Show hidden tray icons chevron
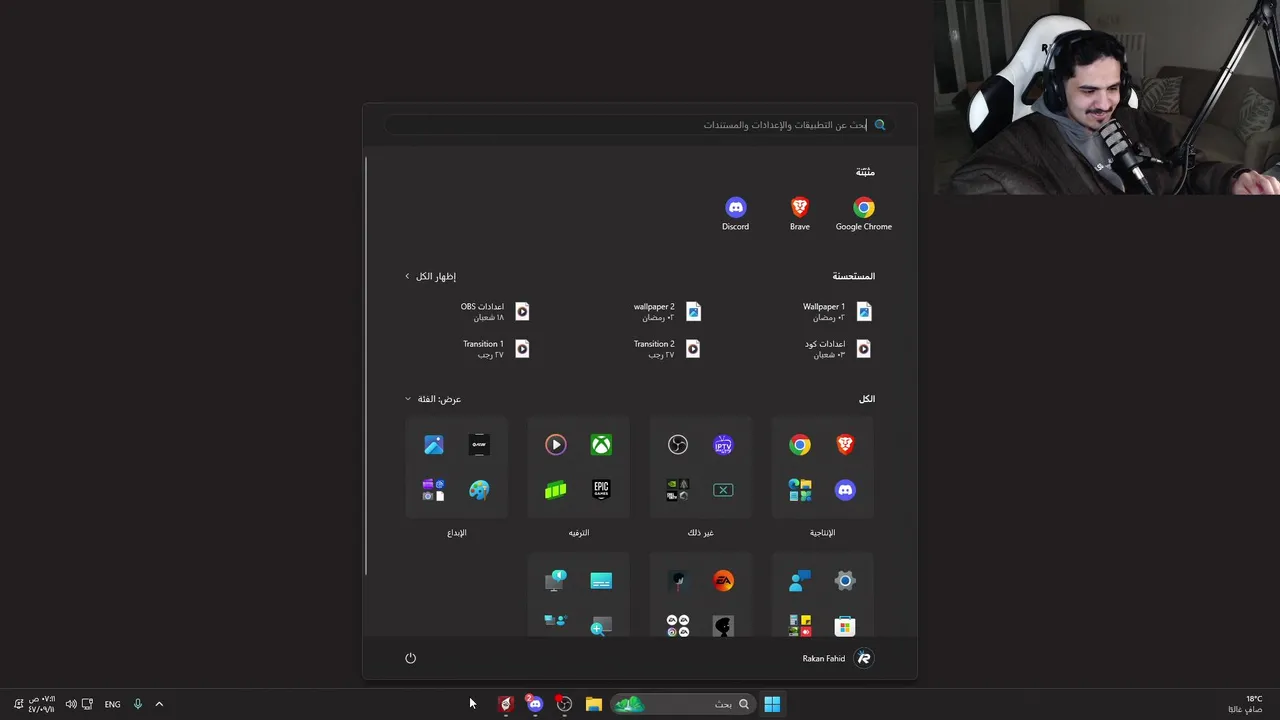This screenshot has width=1280, height=720. 159,704
